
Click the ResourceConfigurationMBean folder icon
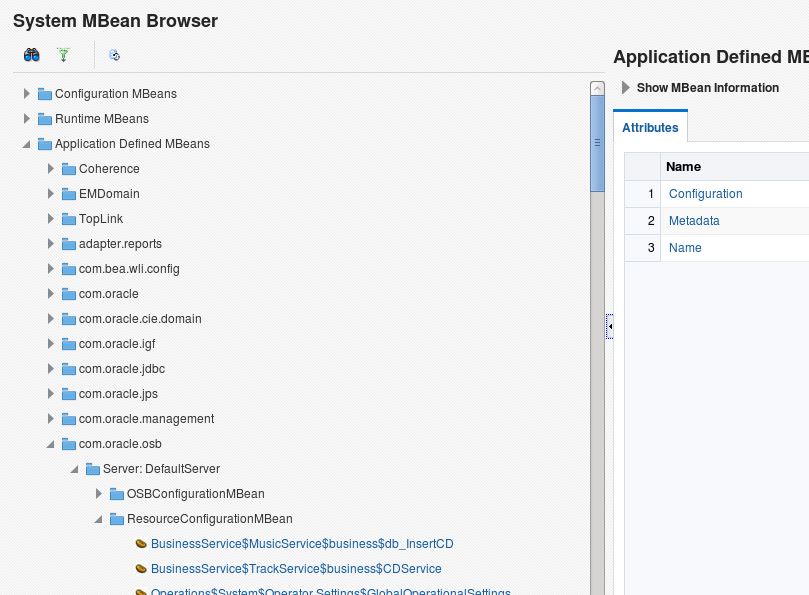point(116,519)
